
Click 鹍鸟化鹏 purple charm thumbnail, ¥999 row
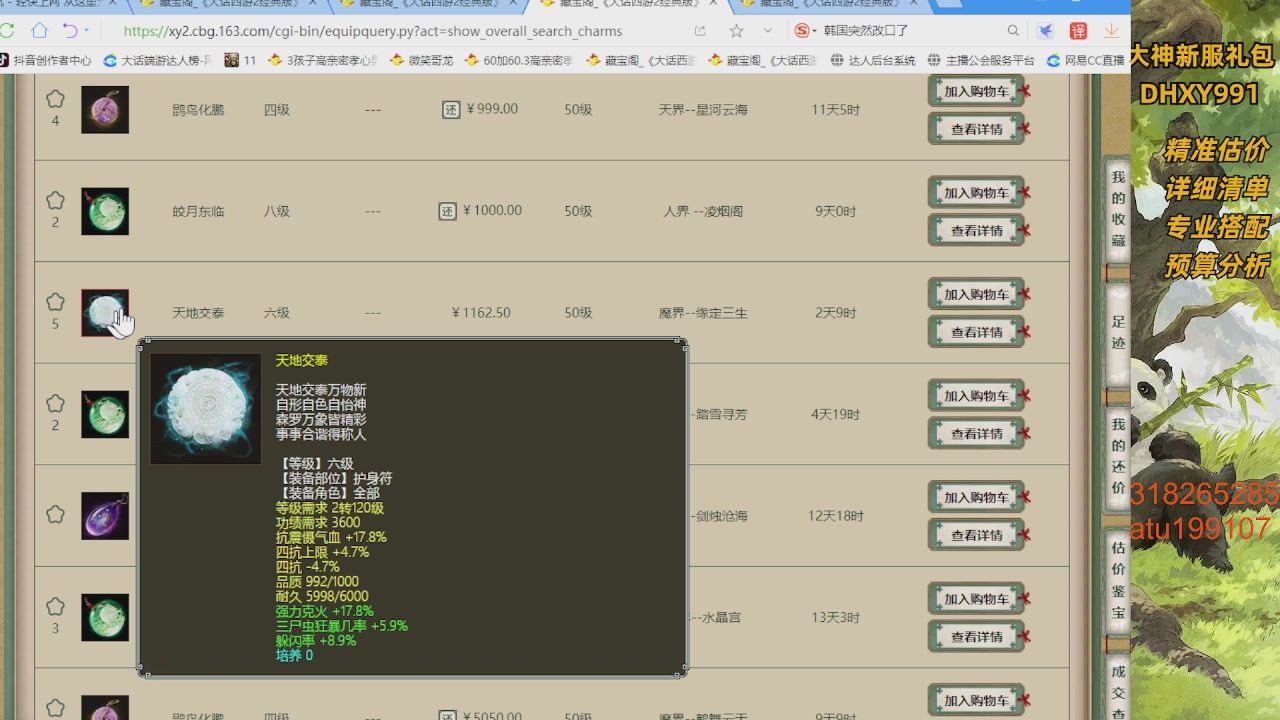coord(105,109)
